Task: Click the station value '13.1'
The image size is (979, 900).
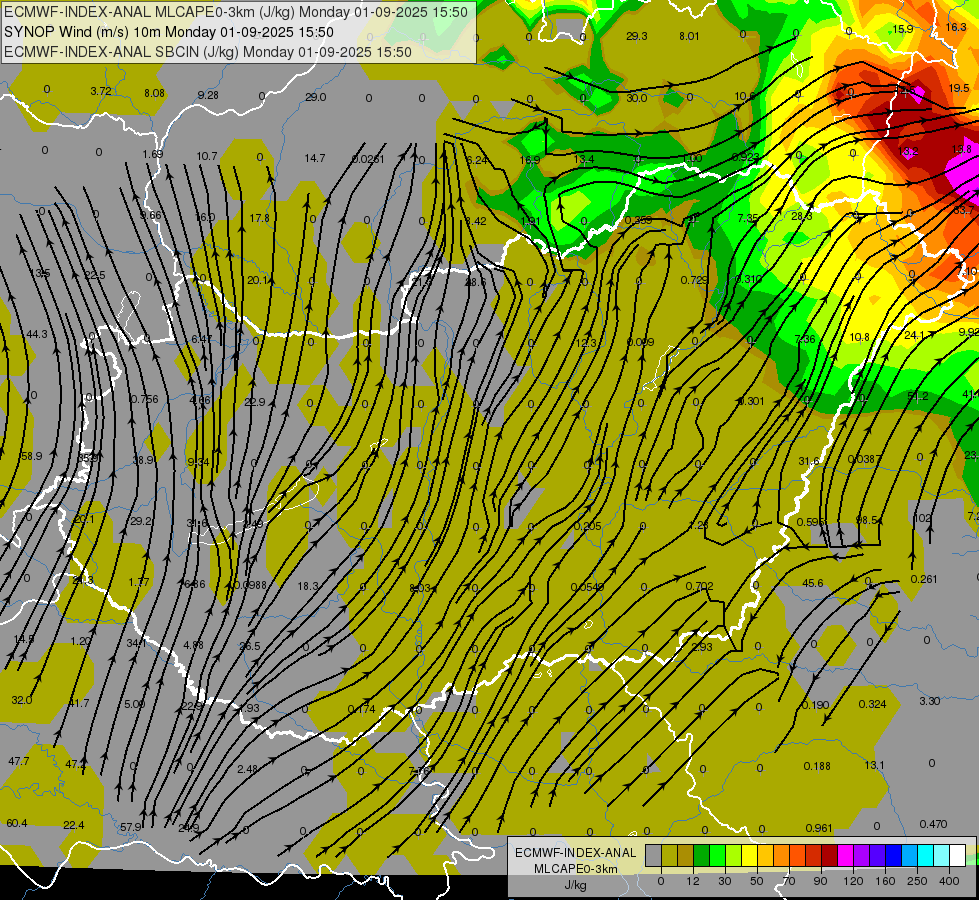Action: 874,765
